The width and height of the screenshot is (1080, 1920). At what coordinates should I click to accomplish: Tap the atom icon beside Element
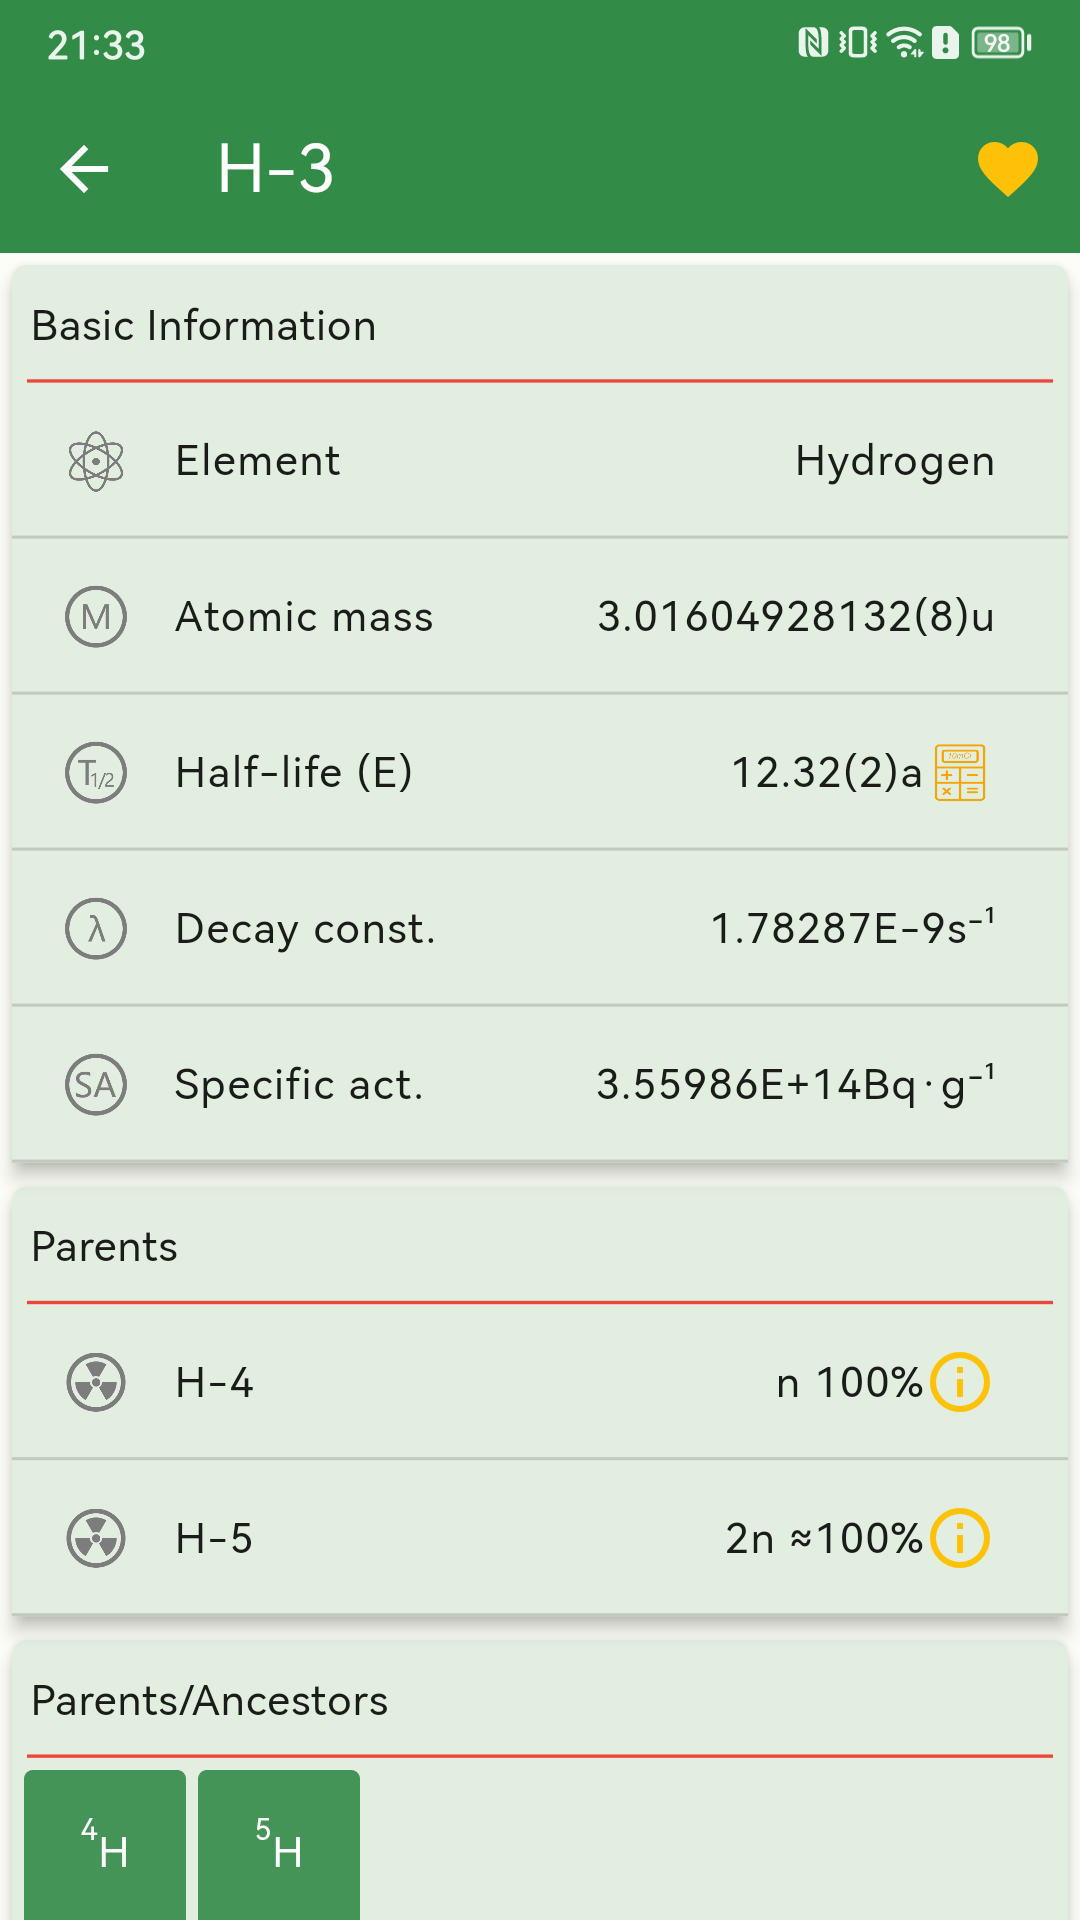(96, 461)
